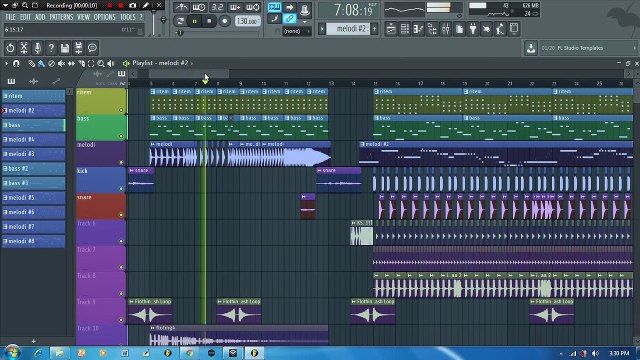This screenshot has width=640, height=360.
Task: Open the melodi #2 pattern selector
Action: click(348, 29)
